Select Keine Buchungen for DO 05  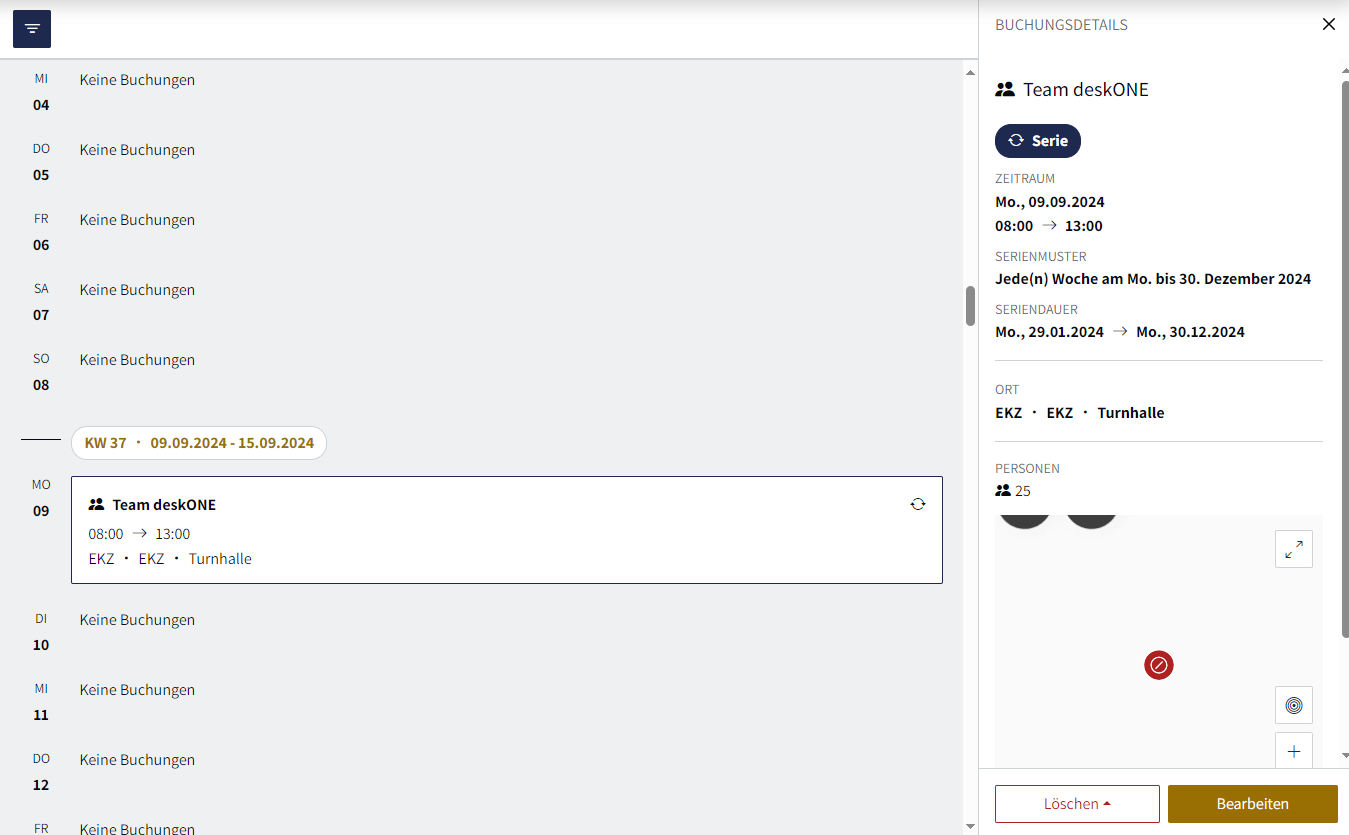[x=137, y=150]
